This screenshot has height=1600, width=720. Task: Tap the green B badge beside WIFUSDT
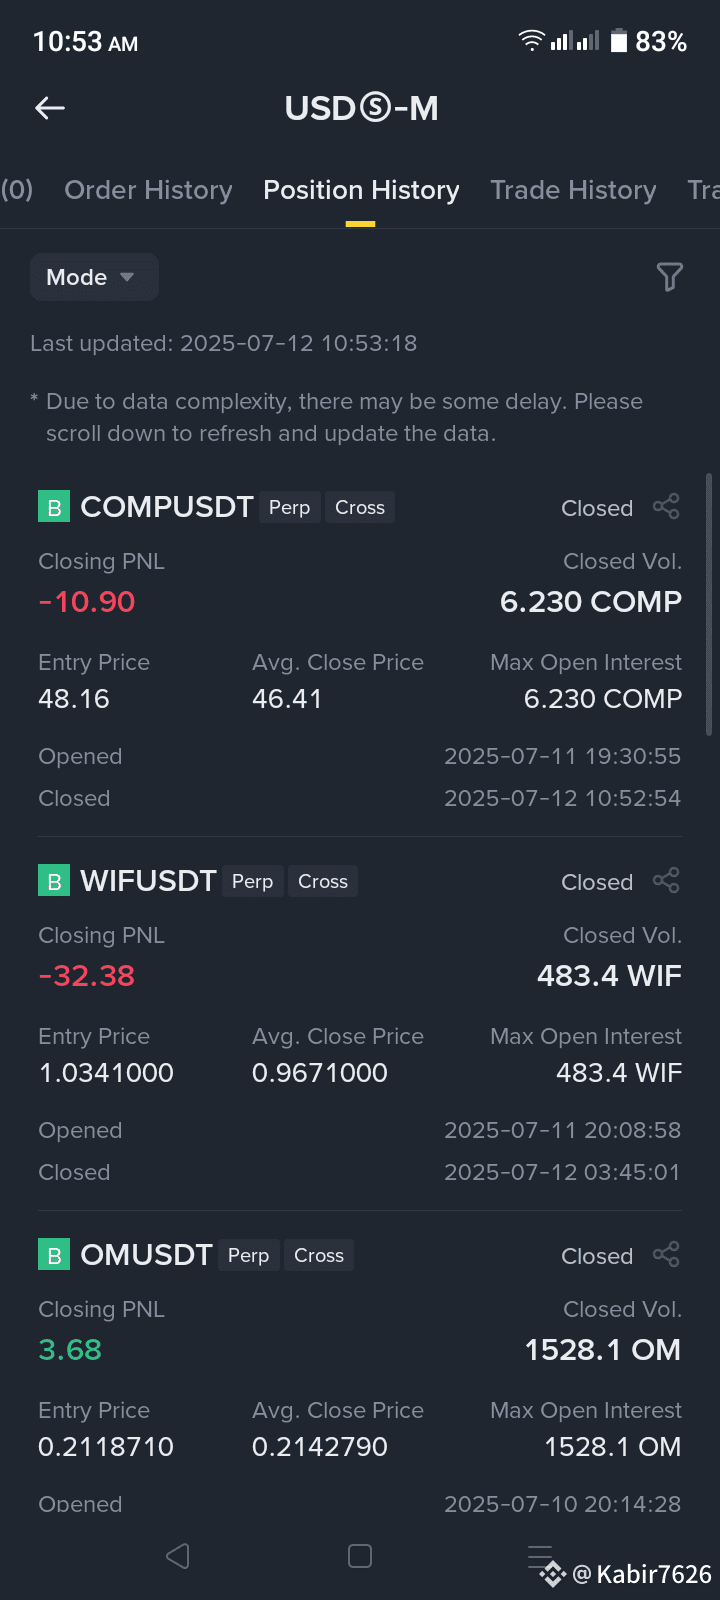[54, 881]
